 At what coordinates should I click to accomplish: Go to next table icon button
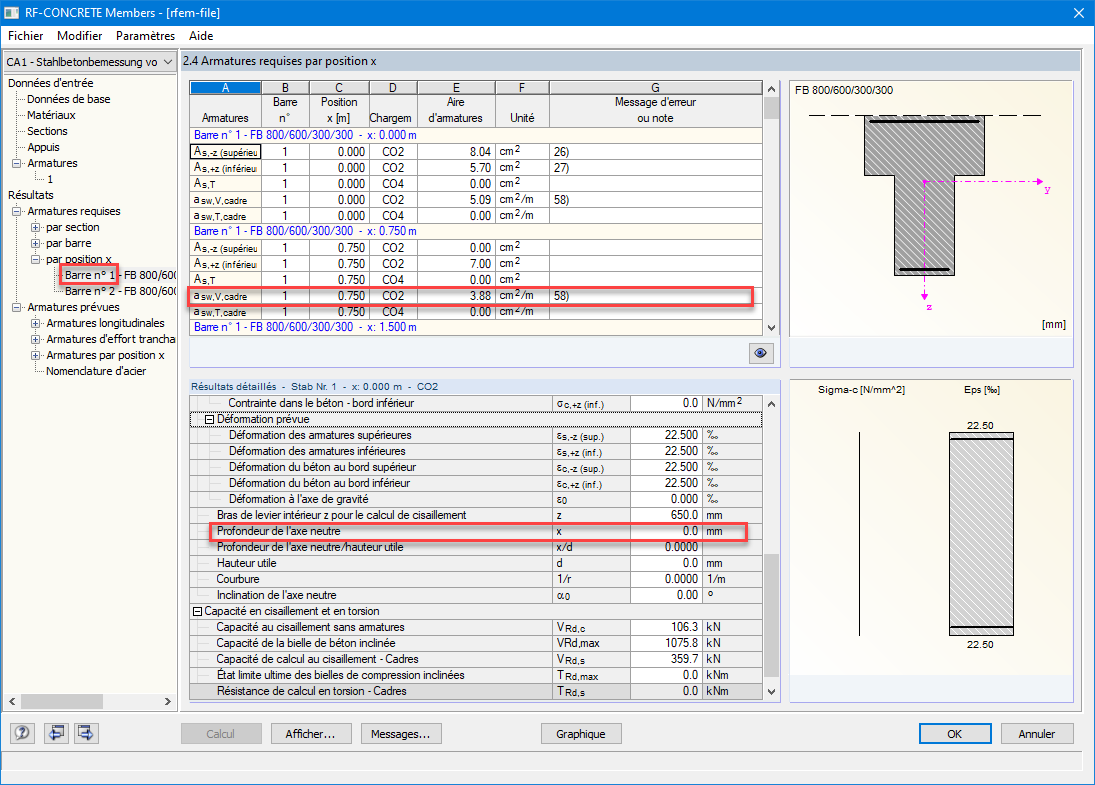point(86,733)
